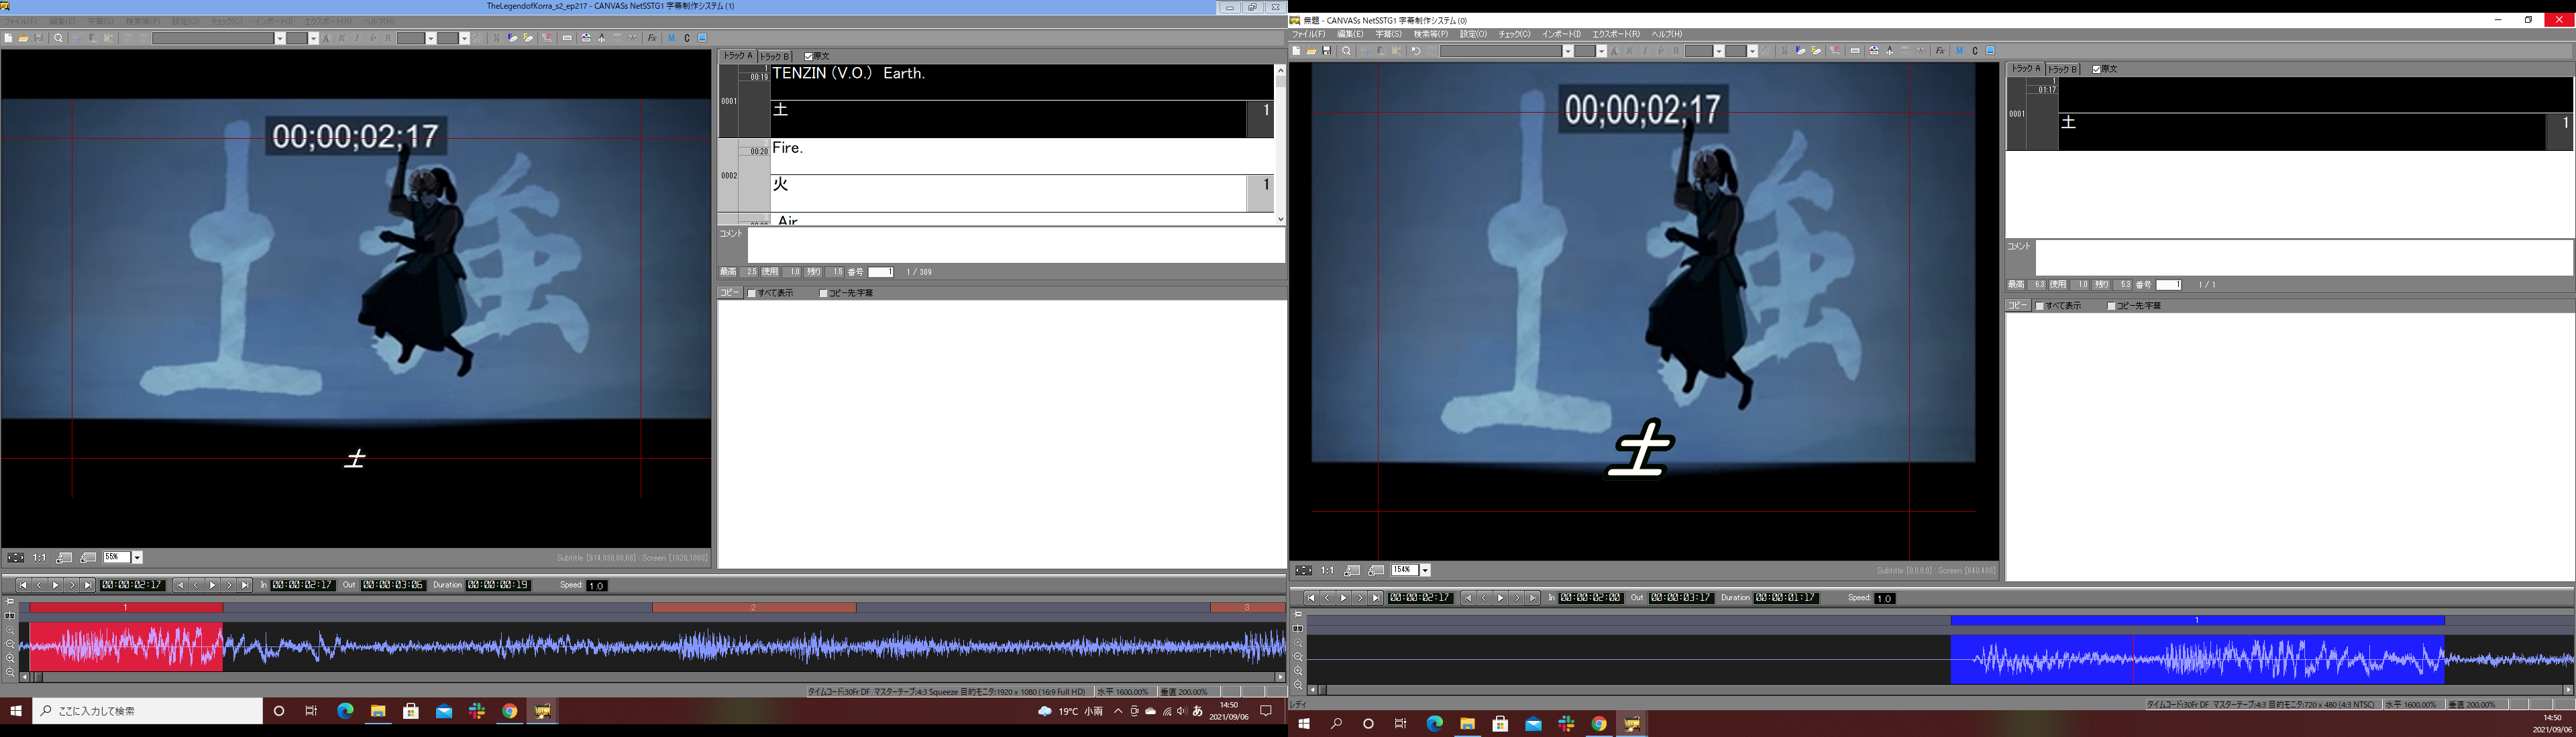
Task: Click subtitle block 2 on left timeline
Action: click(x=753, y=607)
